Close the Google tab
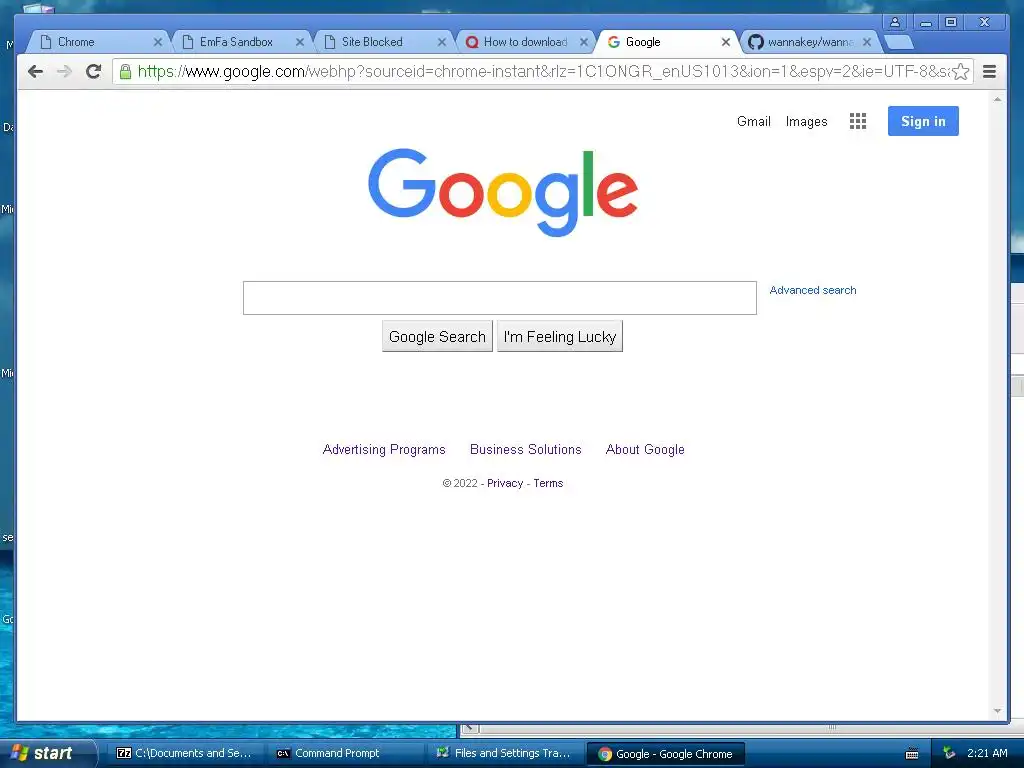 coord(726,42)
